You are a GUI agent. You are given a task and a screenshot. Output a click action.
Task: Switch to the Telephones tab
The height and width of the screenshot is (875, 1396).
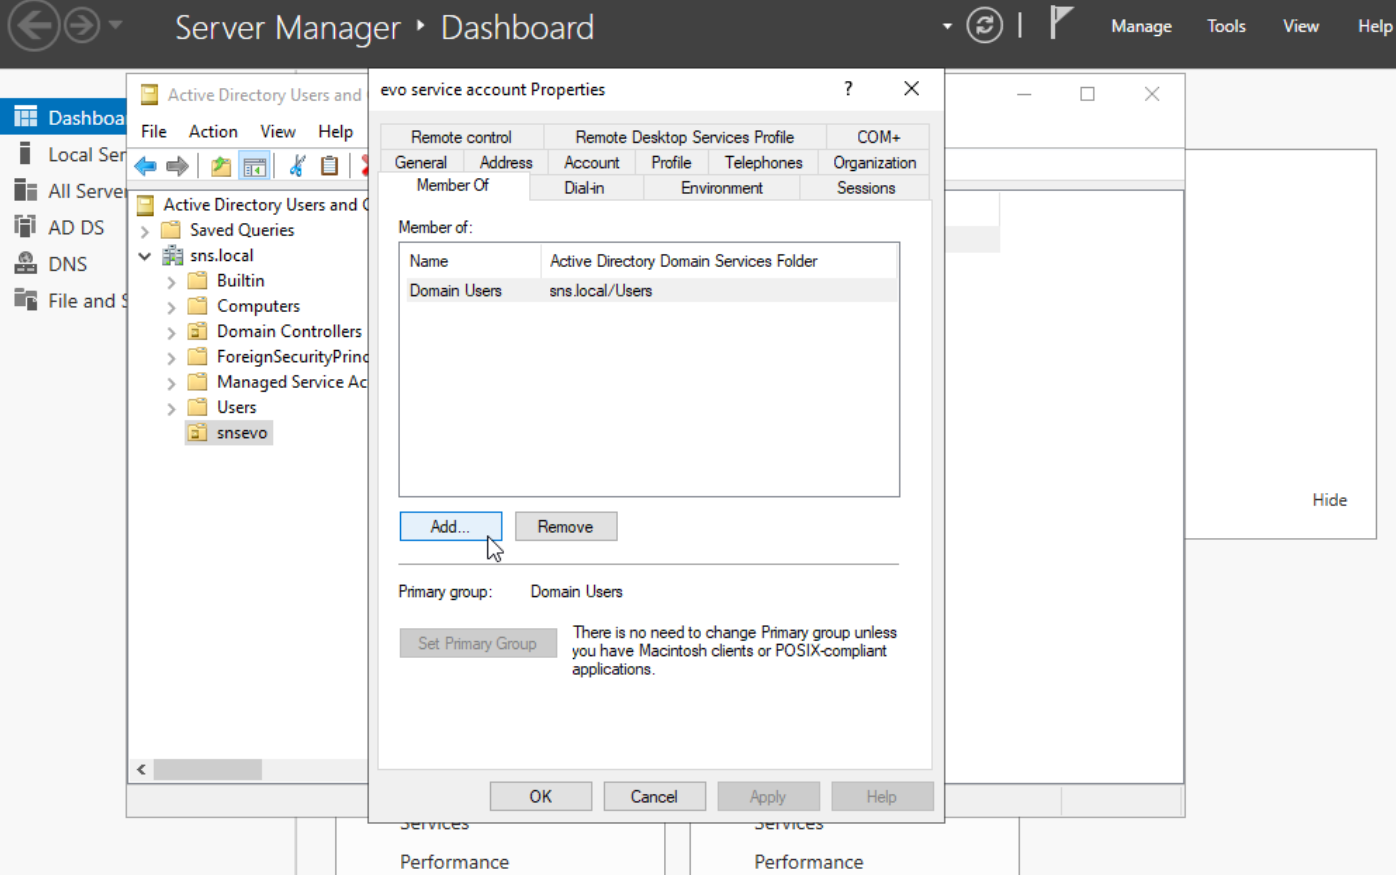764,162
